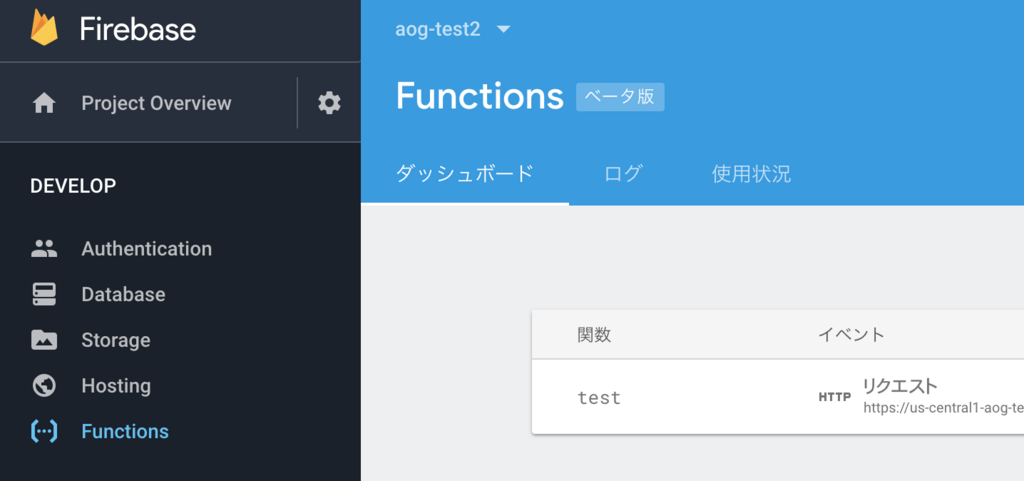Click the us-central1 request URL
The image size is (1024, 481).
pos(943,408)
